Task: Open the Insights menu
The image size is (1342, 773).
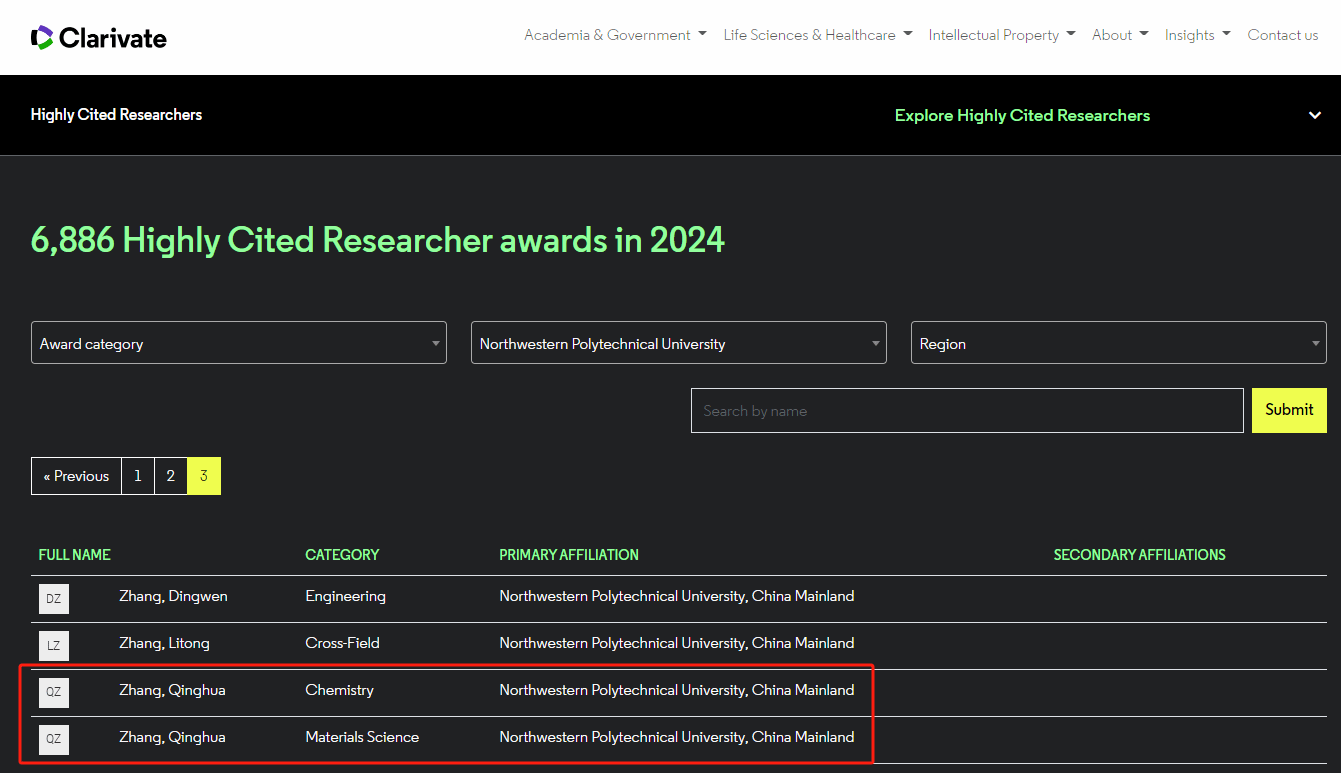Action: coord(1197,35)
